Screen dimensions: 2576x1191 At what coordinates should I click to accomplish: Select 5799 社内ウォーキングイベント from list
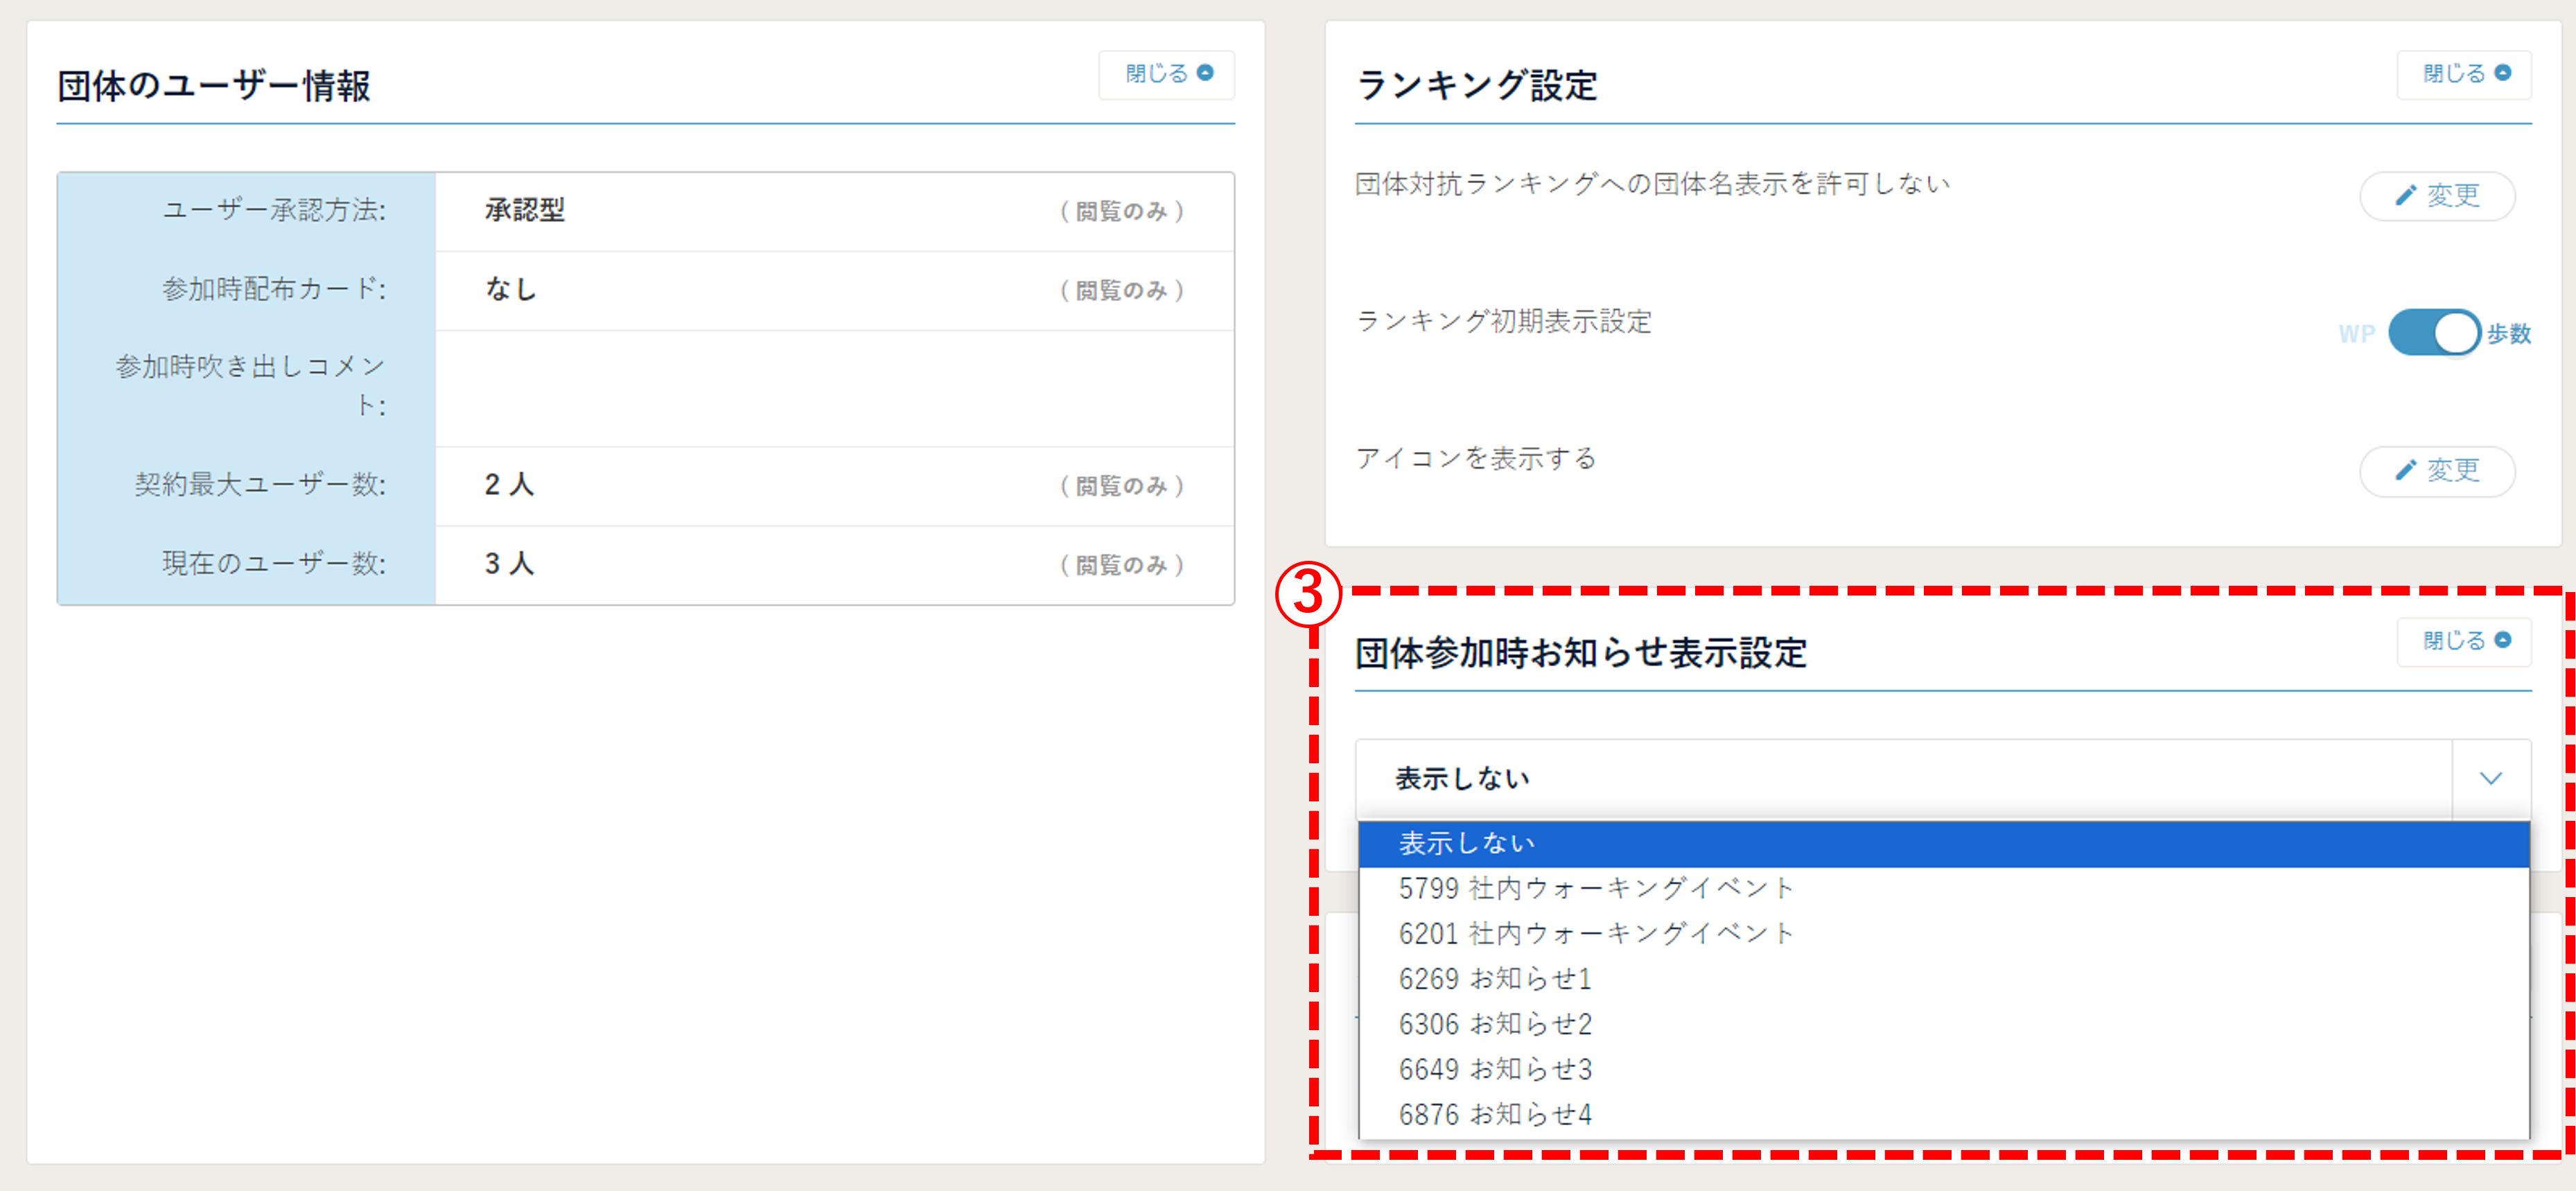click(1595, 888)
